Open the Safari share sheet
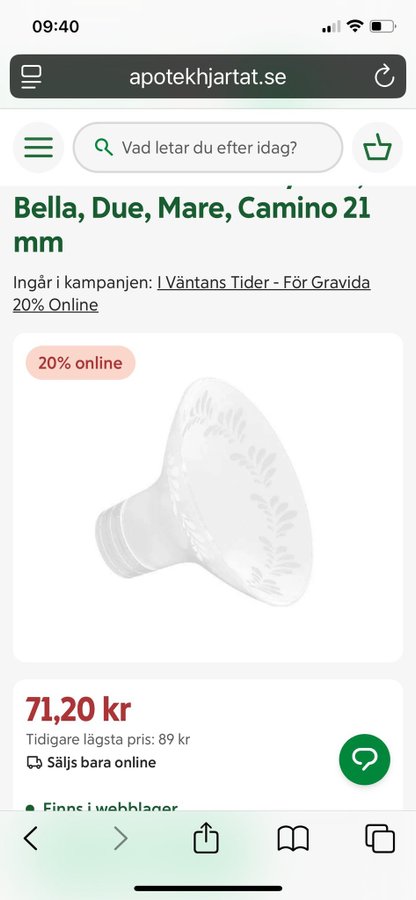Screen dimensions: 416x900 point(206,837)
